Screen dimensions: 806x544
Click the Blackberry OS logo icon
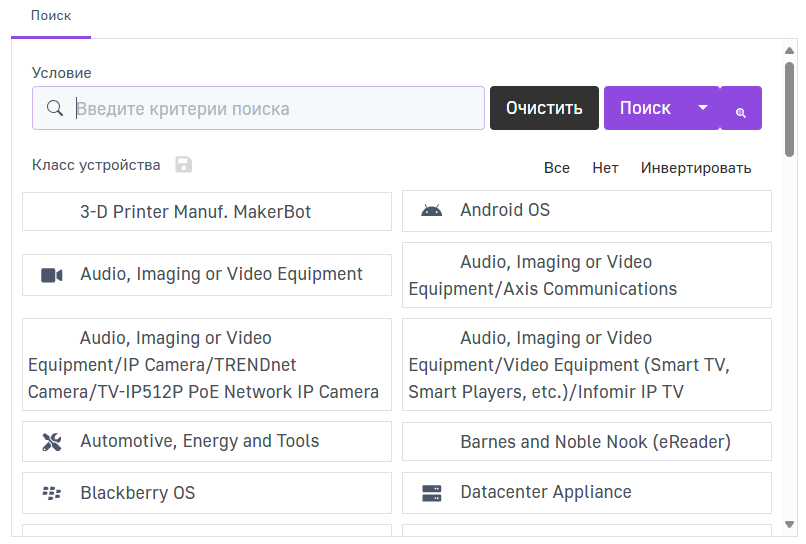[x=52, y=493]
